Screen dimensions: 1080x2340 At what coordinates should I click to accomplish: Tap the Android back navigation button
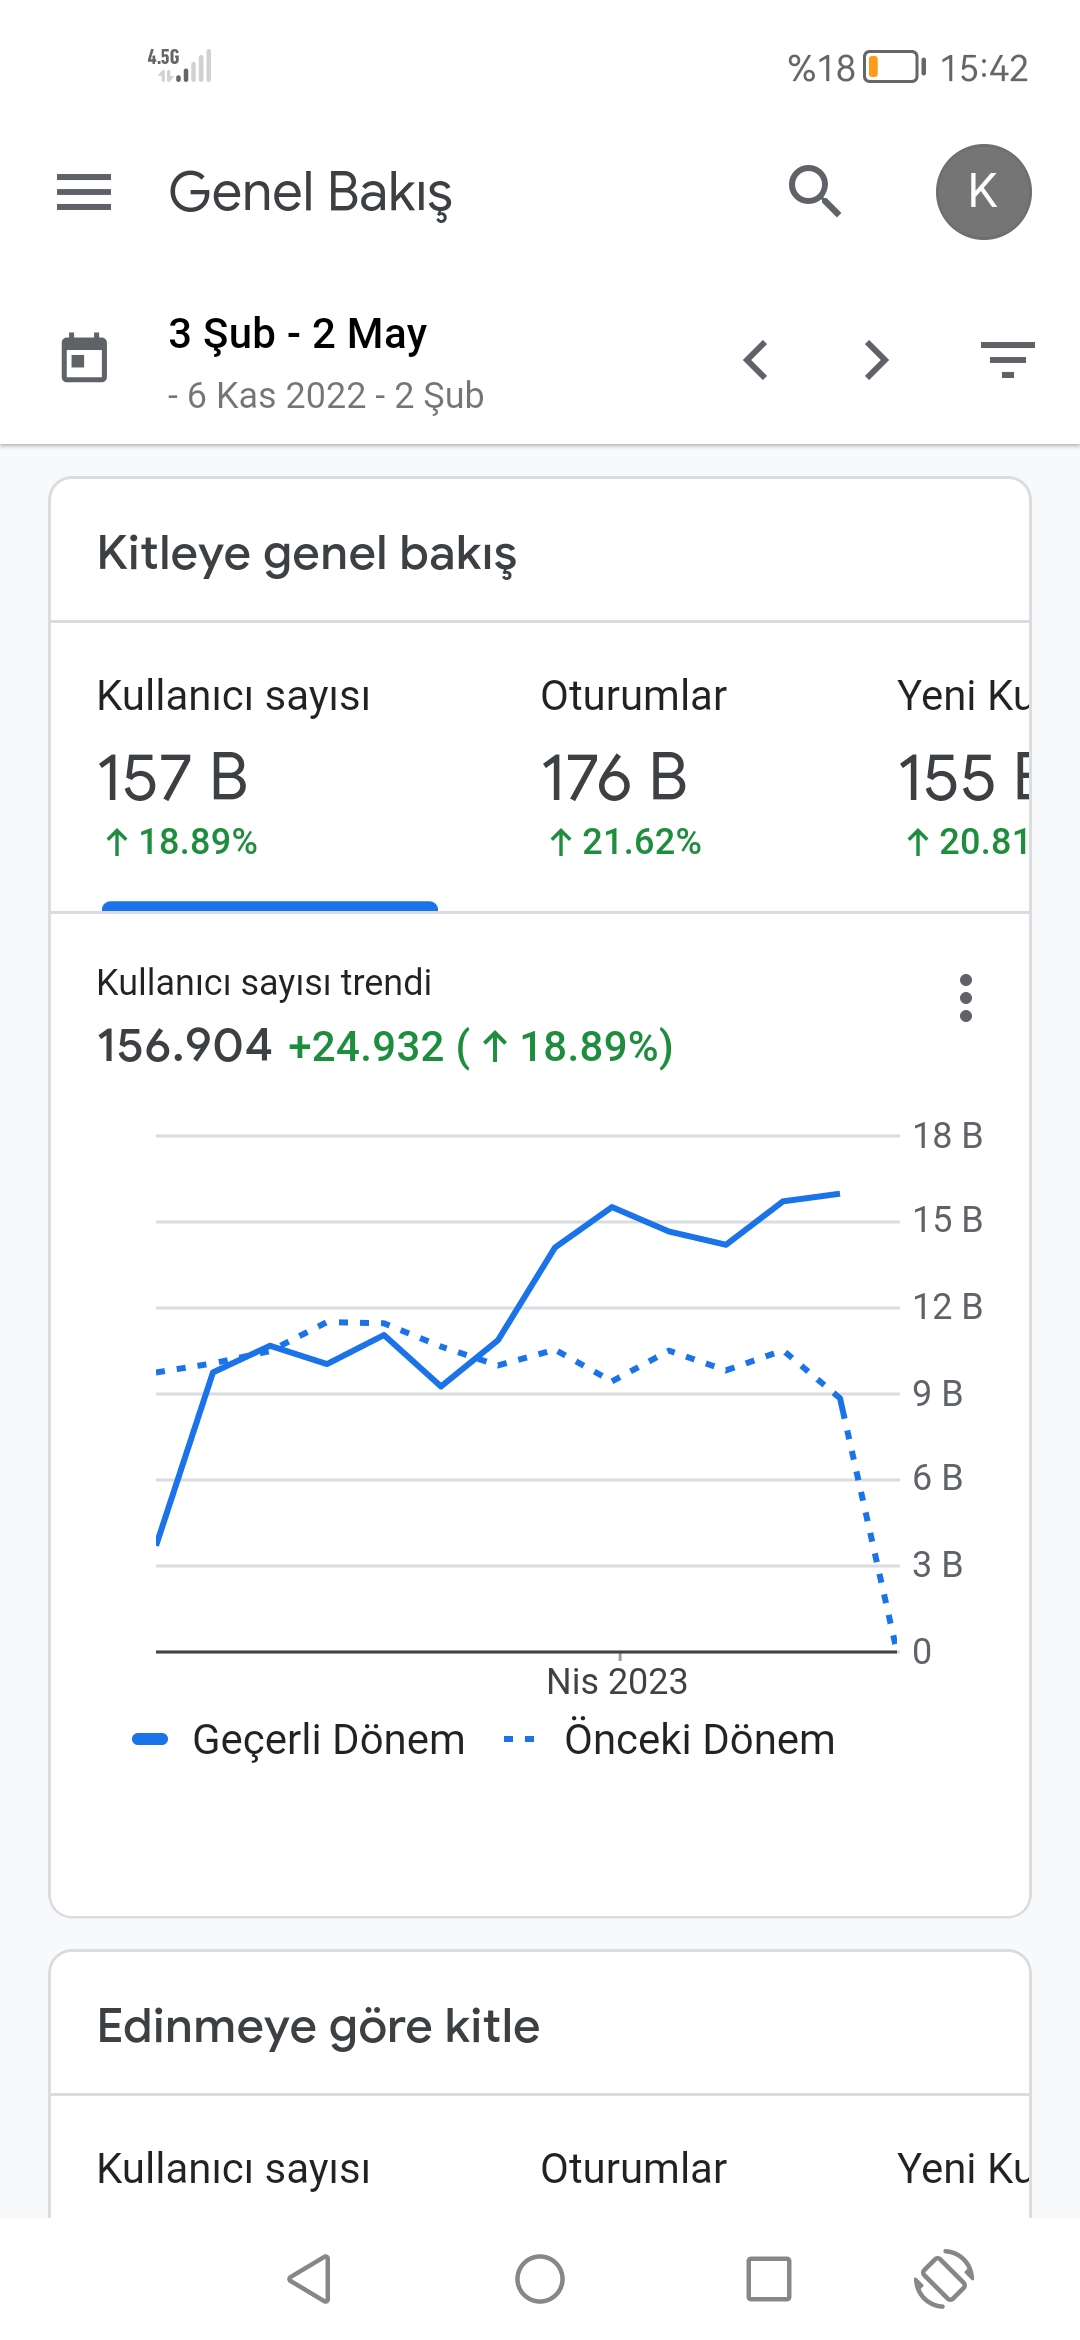click(x=309, y=2279)
